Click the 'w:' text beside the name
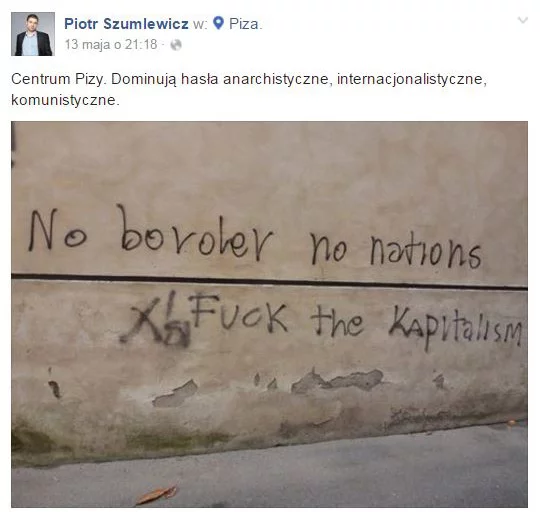540x512 pixels. (x=200, y=24)
